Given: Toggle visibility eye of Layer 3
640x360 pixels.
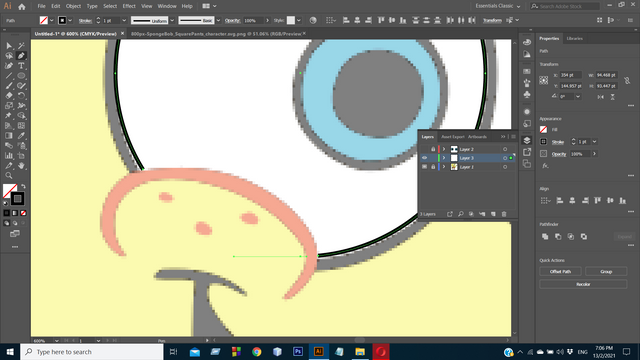Looking at the screenshot, I should tap(424, 158).
